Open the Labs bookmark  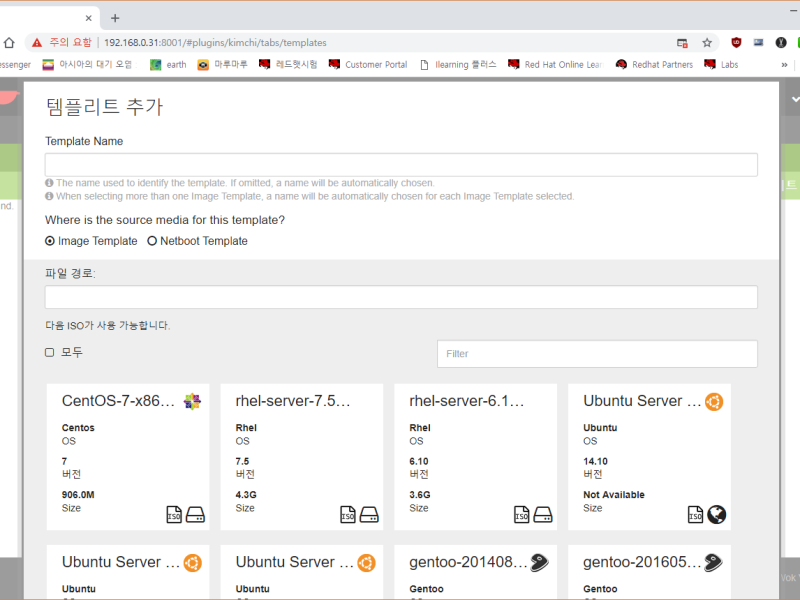point(721,65)
